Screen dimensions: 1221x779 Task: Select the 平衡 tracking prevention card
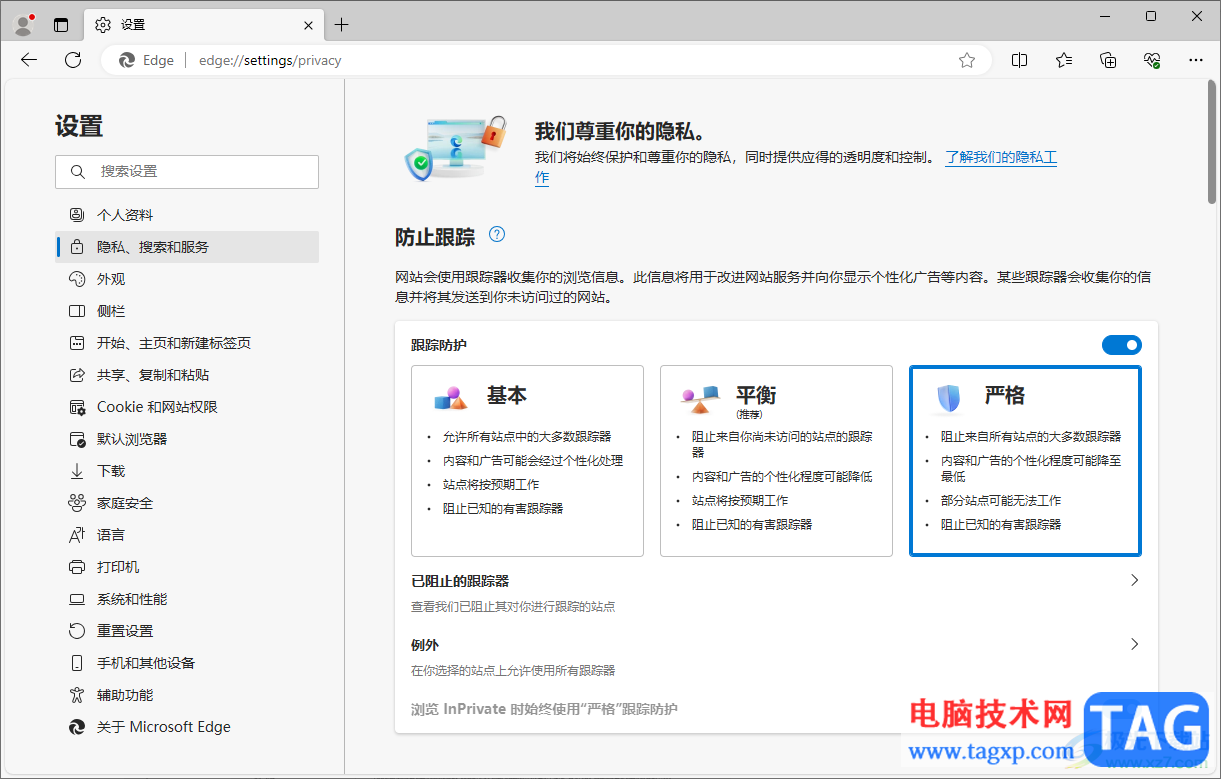click(776, 461)
